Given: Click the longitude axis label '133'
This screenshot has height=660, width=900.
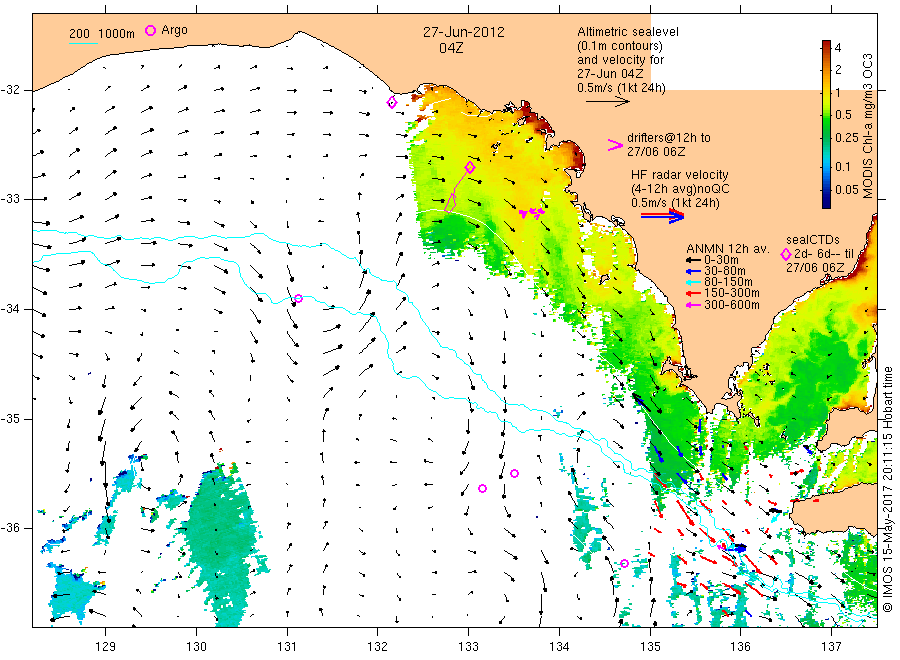Looking at the screenshot, I should coord(468,647).
